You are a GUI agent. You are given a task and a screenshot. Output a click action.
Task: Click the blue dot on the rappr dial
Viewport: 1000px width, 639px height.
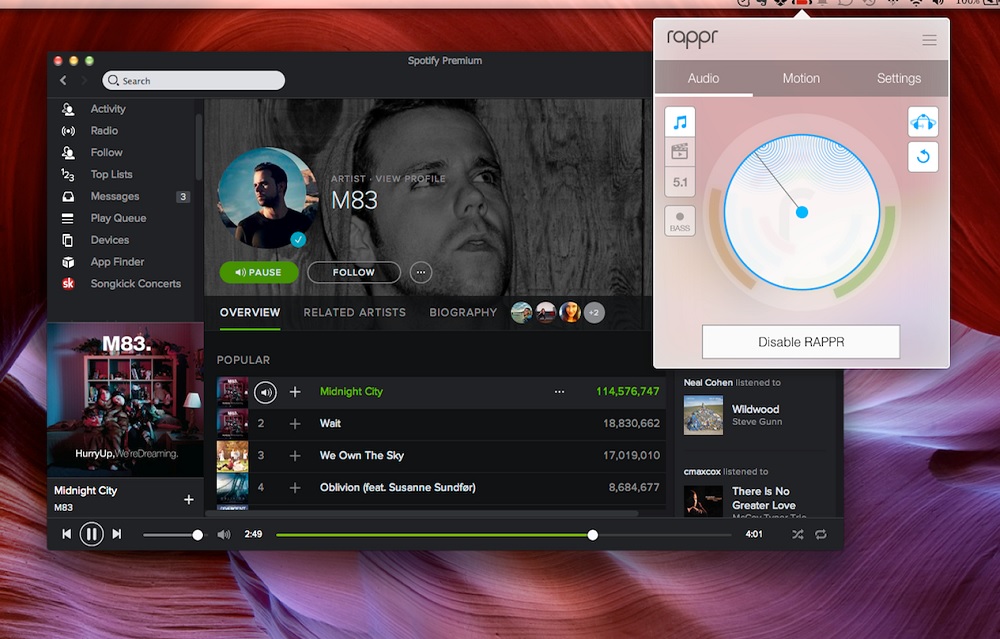coord(802,212)
